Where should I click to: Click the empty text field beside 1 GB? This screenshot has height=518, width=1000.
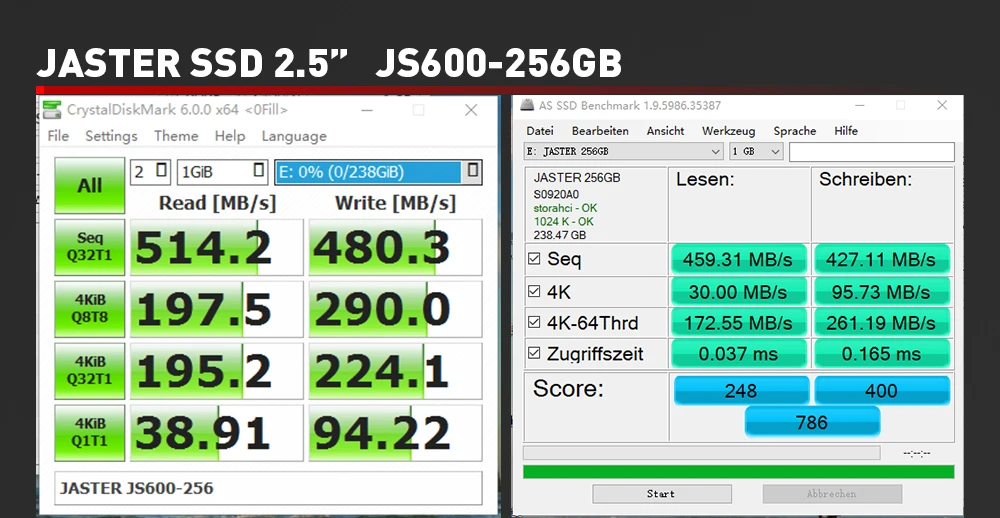pyautogui.click(x=871, y=152)
